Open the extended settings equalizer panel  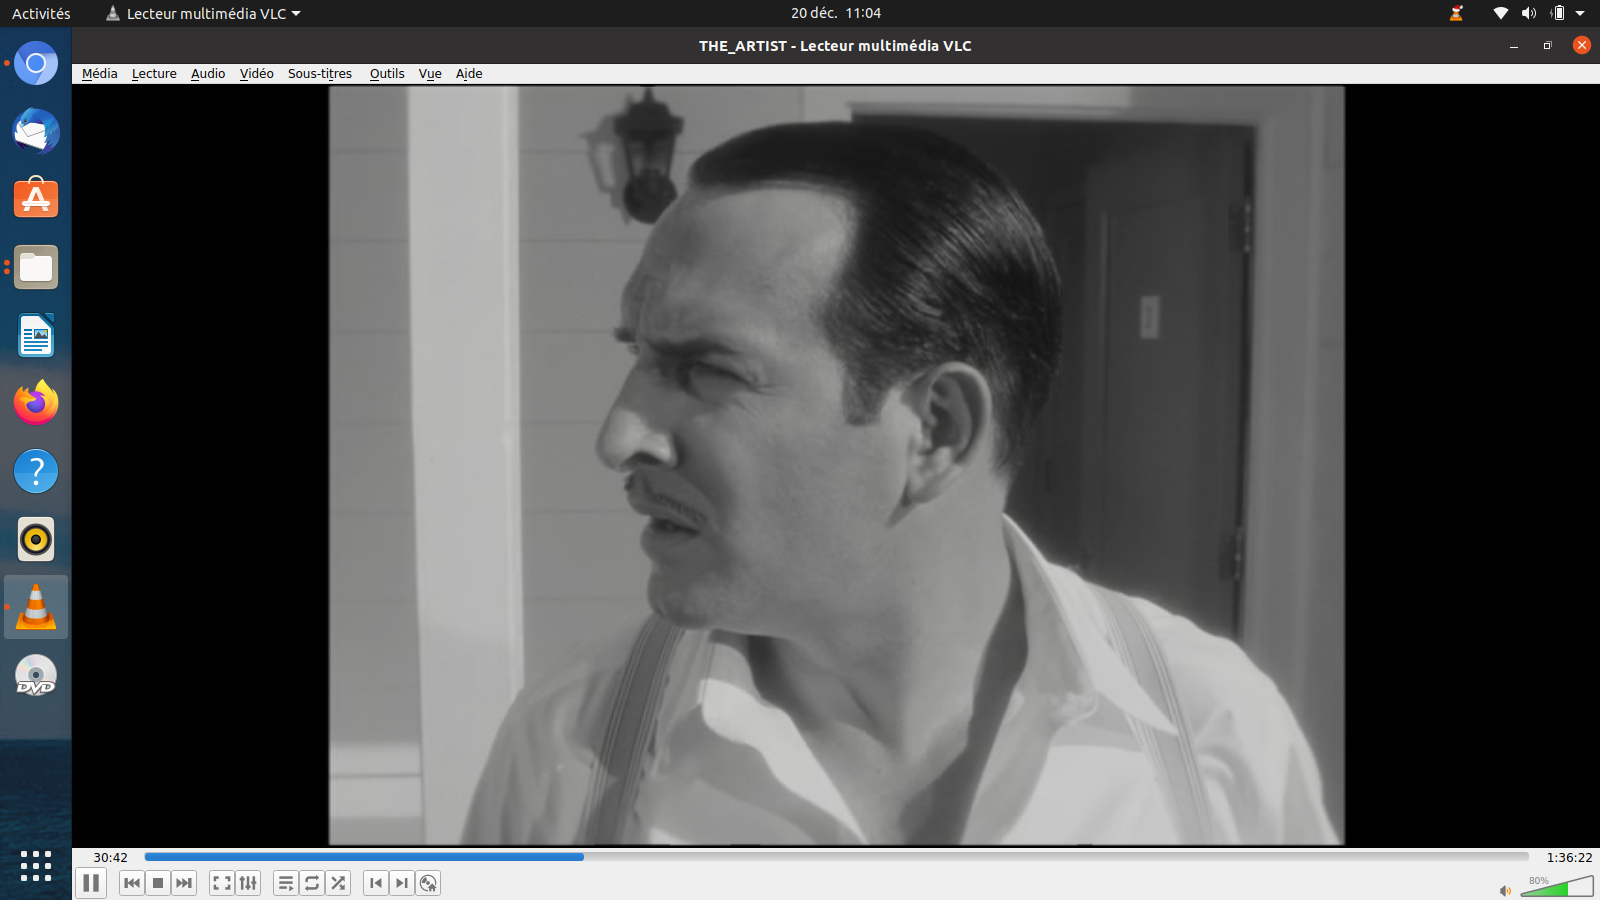click(248, 883)
